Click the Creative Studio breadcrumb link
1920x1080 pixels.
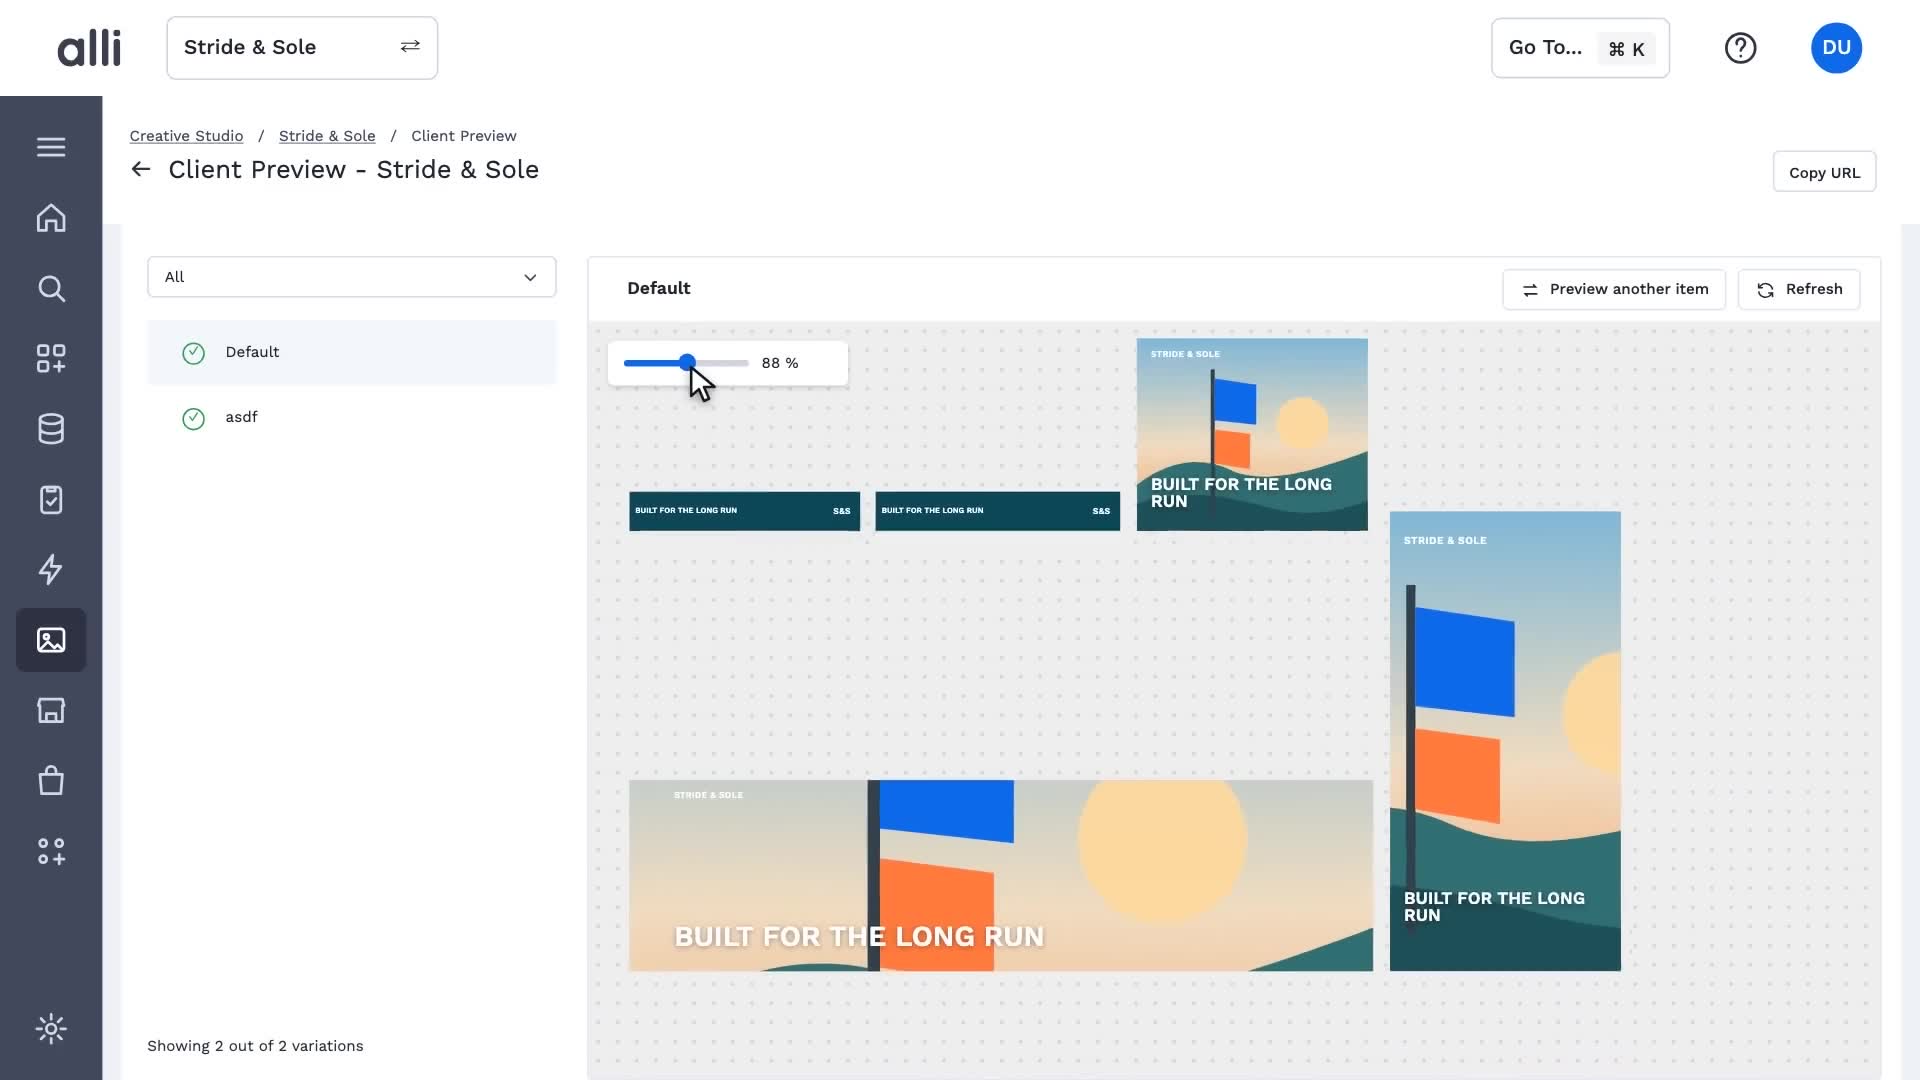pyautogui.click(x=186, y=136)
